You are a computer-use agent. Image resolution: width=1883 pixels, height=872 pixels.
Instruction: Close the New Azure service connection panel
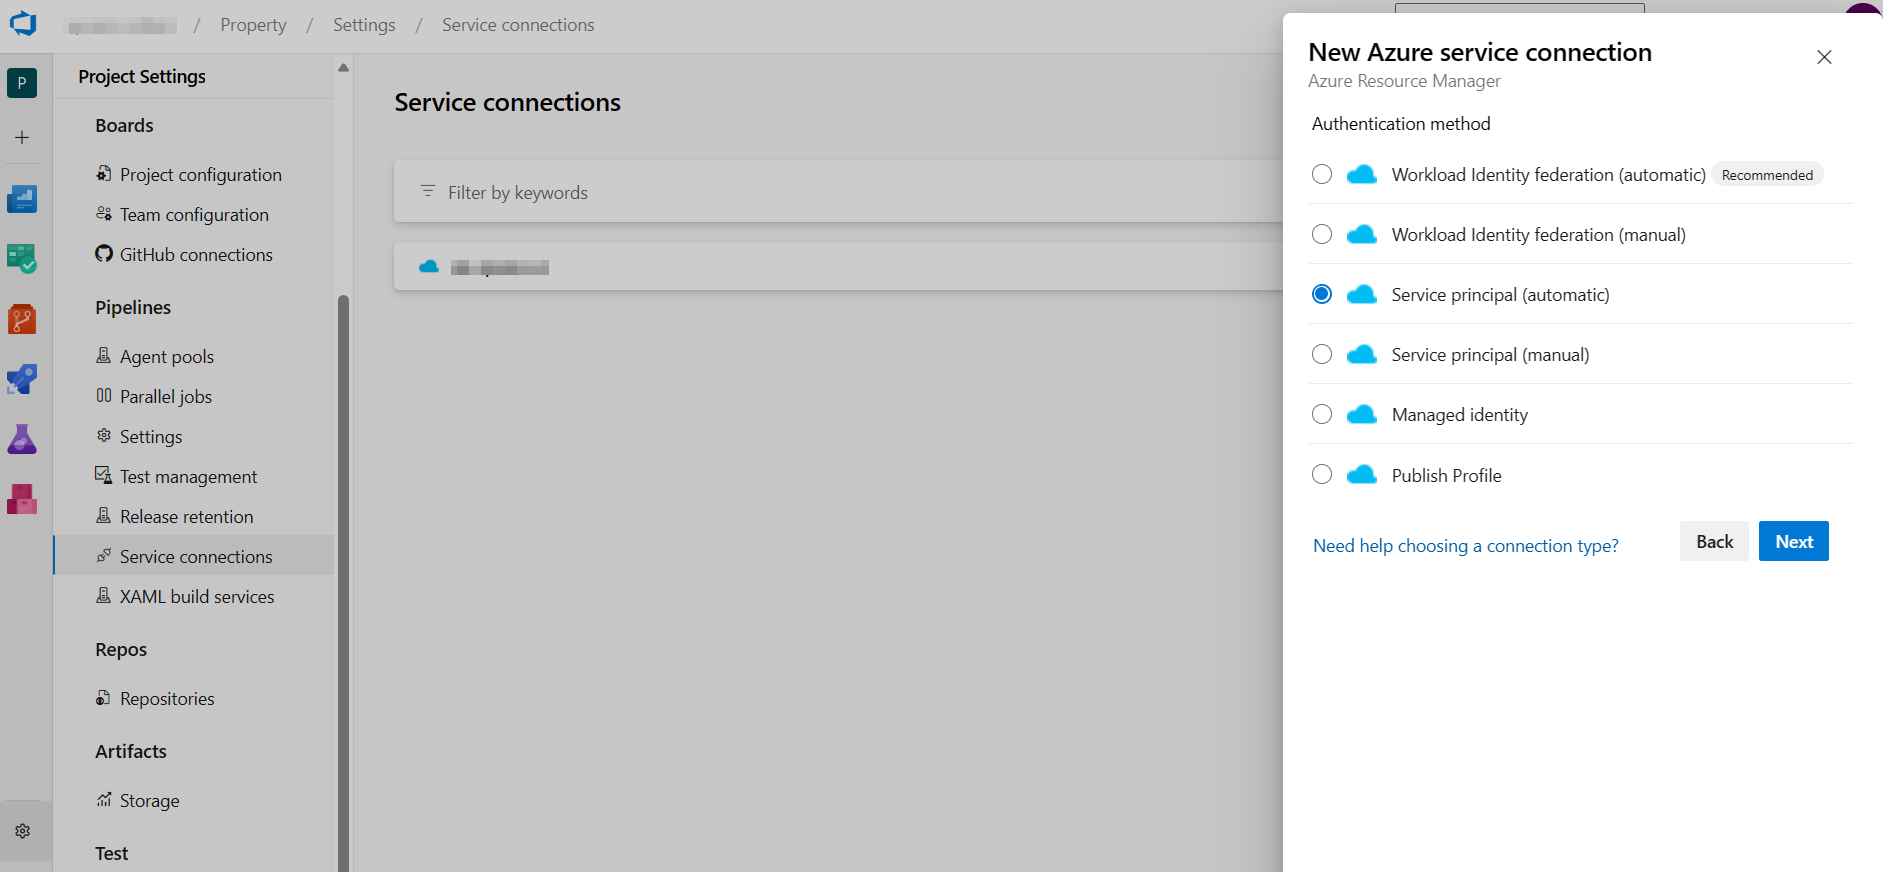pos(1824,57)
